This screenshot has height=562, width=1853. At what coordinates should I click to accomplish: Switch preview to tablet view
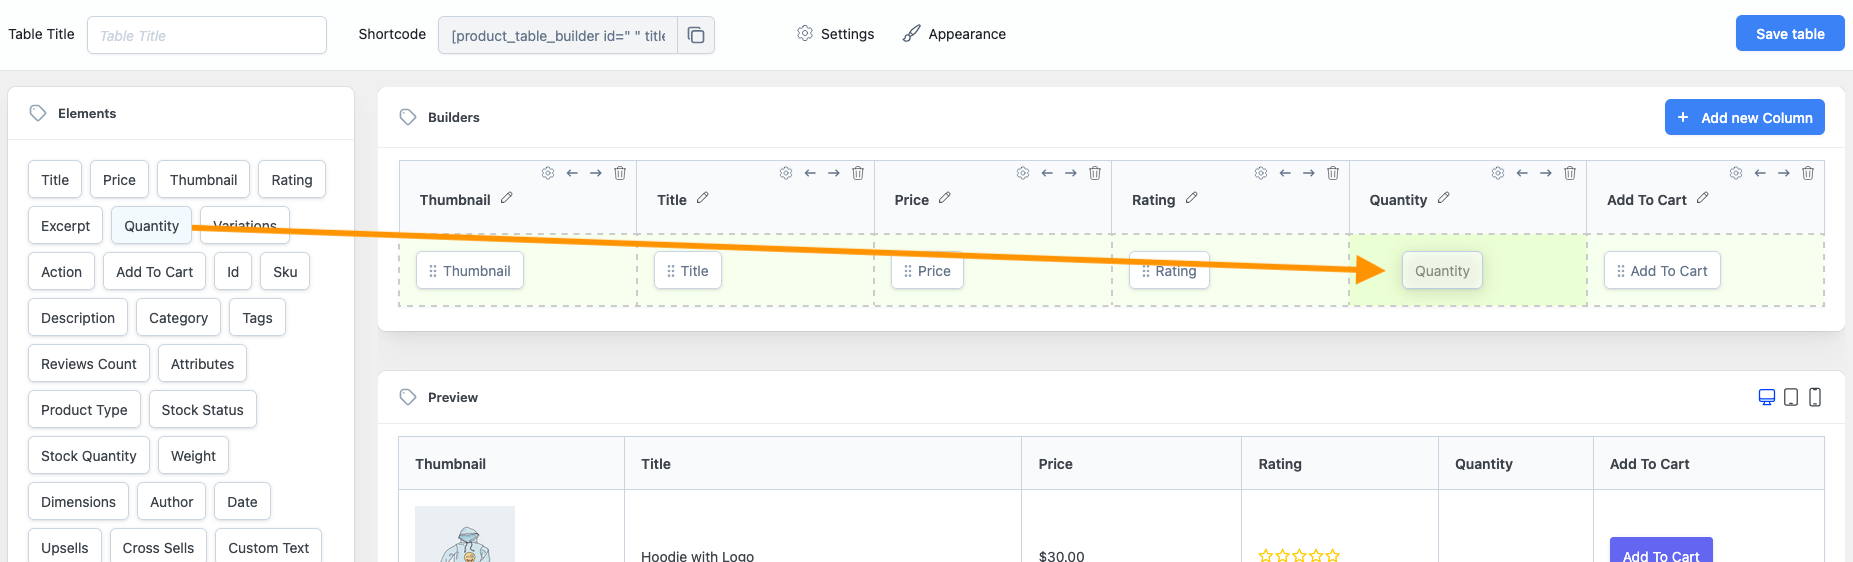tap(1791, 397)
